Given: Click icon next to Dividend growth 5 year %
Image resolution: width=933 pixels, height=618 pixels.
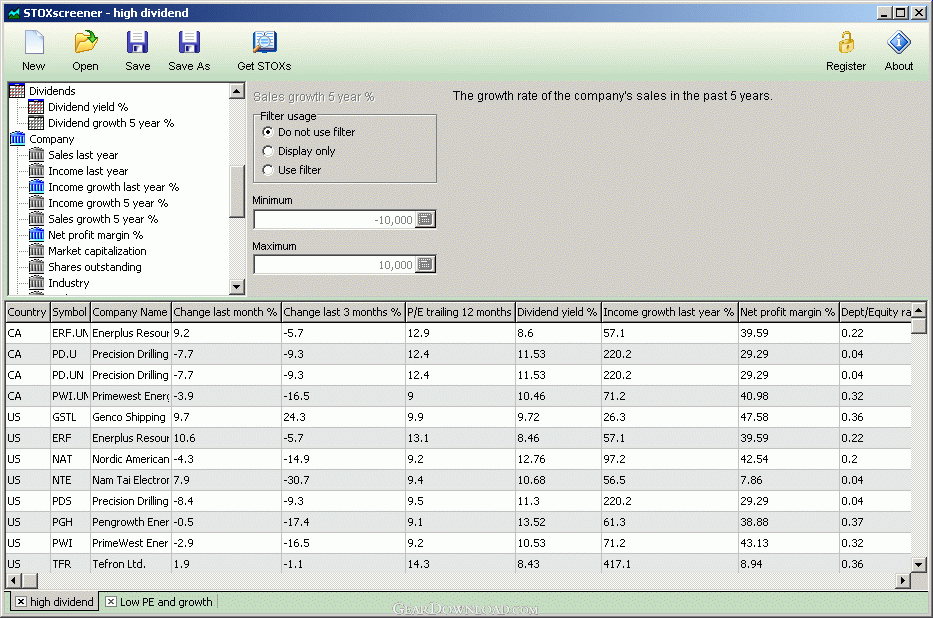Looking at the screenshot, I should (36, 123).
